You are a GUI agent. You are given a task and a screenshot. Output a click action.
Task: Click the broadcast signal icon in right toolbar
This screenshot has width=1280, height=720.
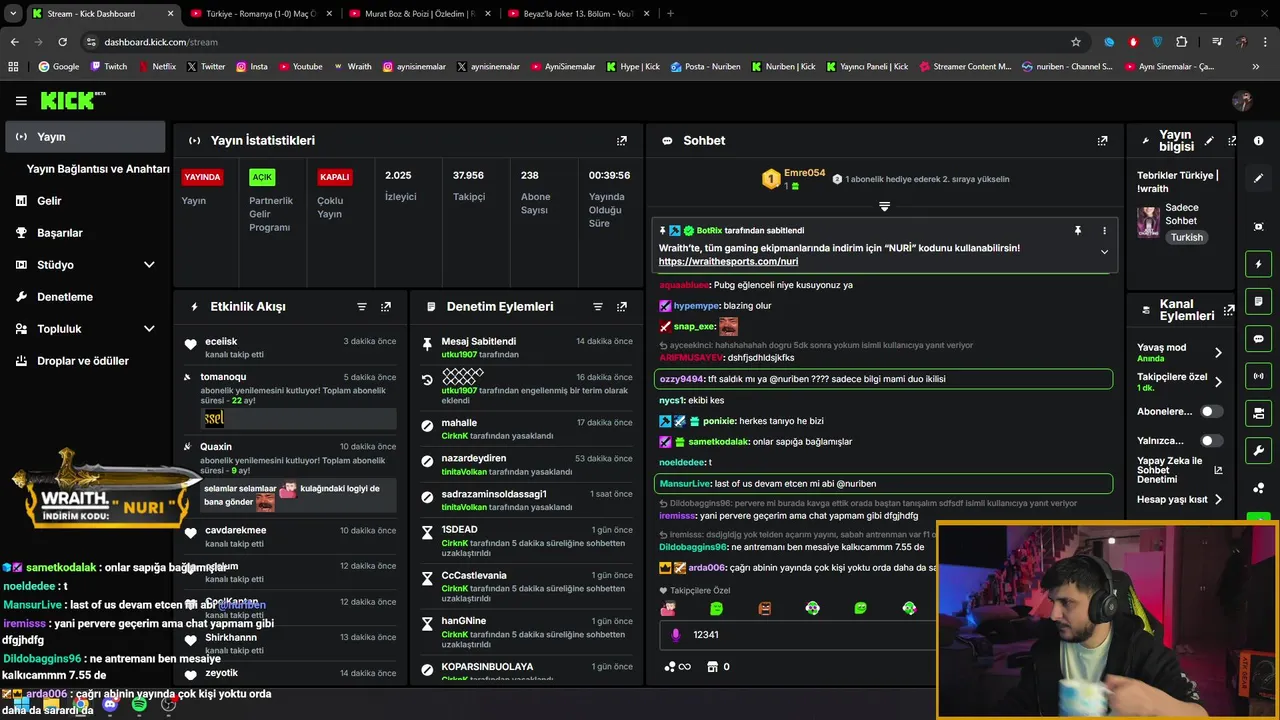pyautogui.click(x=1259, y=376)
